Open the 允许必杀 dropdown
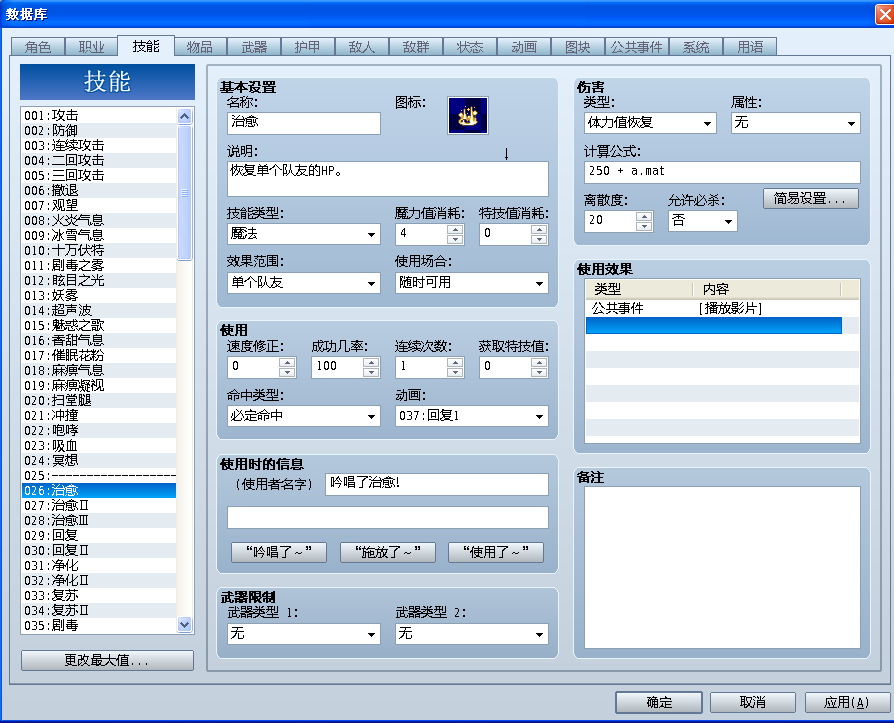Screen dimensions: 894x723 [x=702, y=221]
